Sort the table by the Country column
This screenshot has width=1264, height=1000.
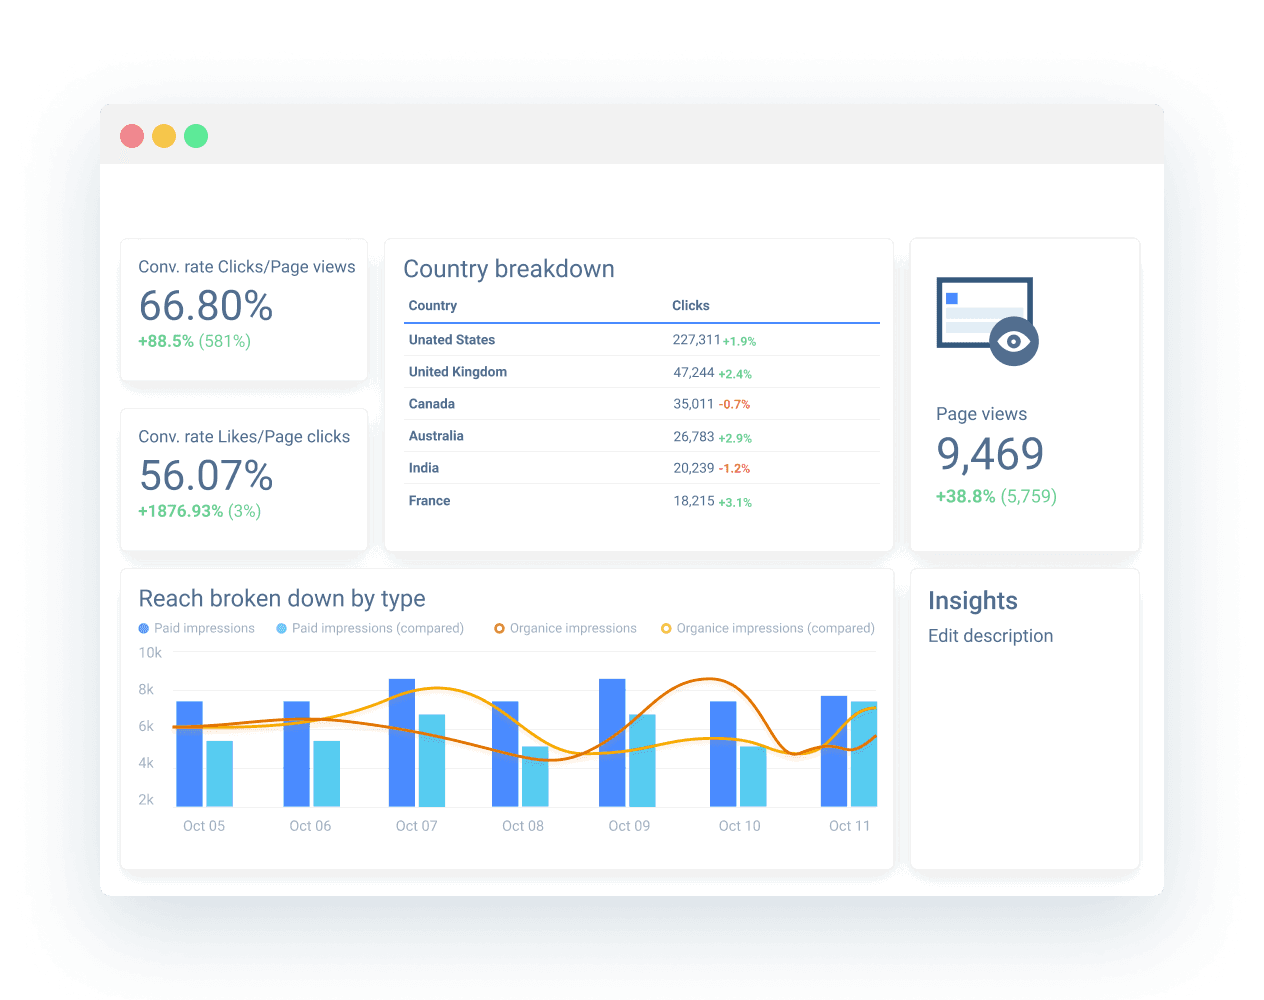point(432,305)
